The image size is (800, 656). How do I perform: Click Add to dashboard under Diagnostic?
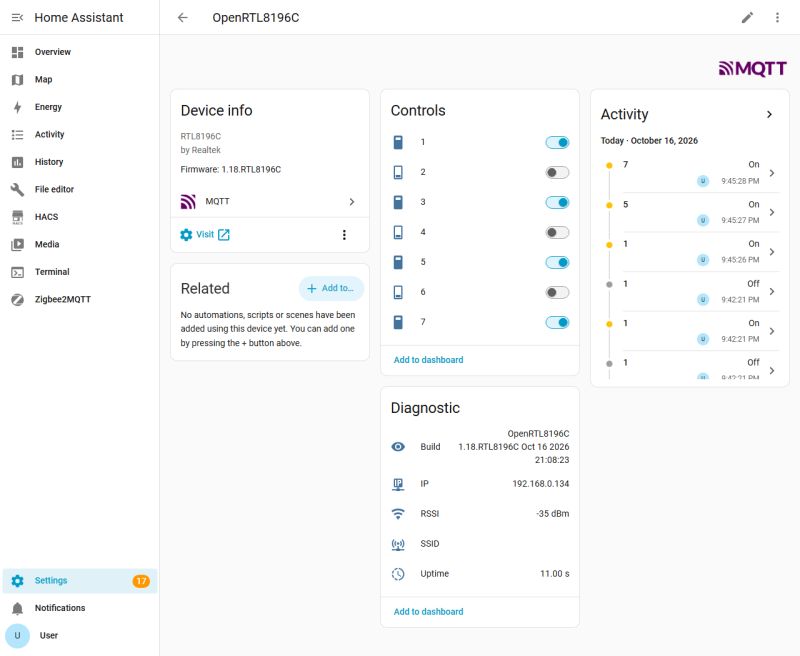(429, 612)
